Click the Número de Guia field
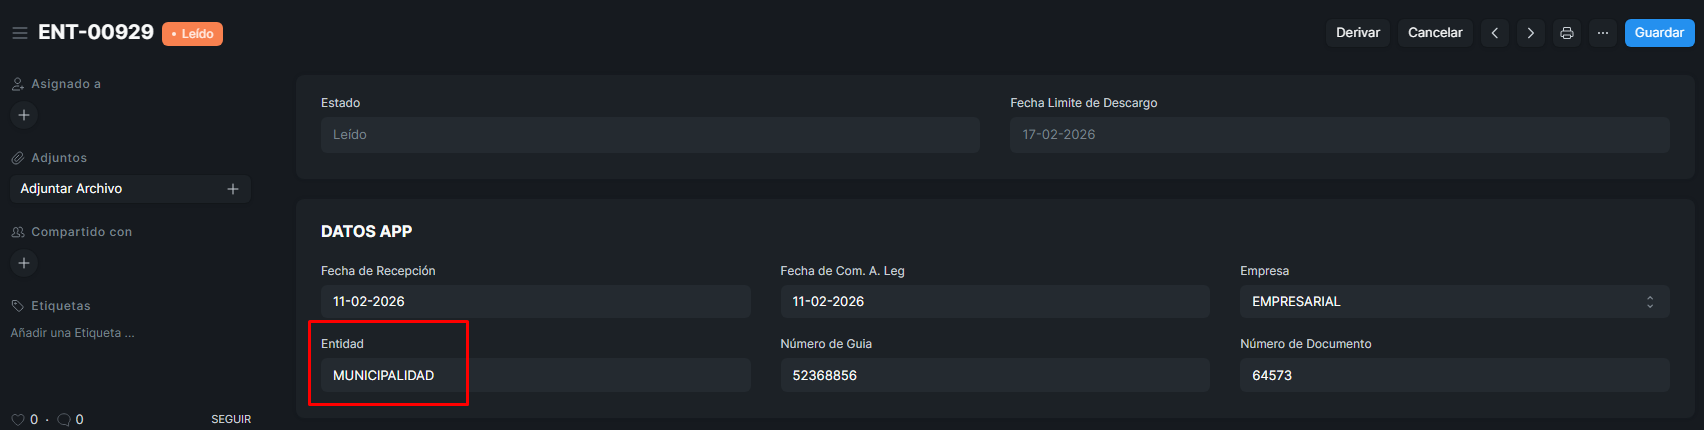The image size is (1704, 430). 994,376
